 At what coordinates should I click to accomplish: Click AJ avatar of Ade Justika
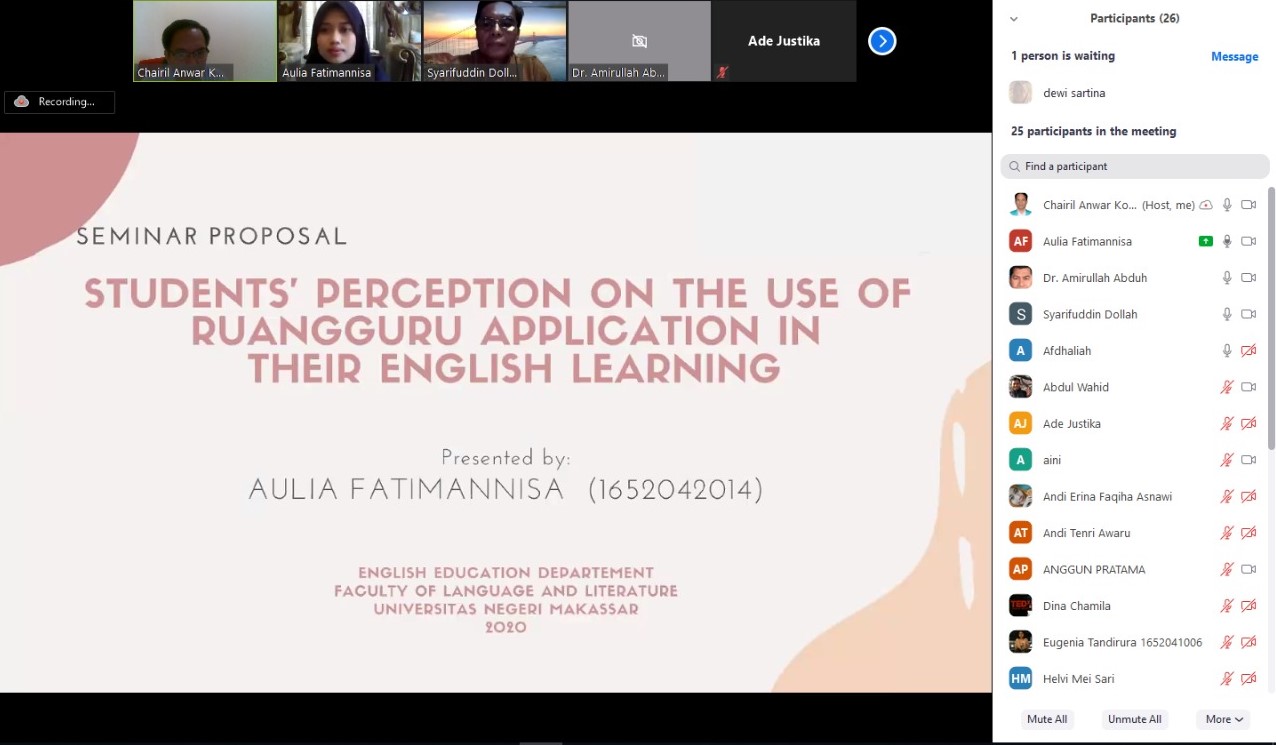click(1020, 424)
